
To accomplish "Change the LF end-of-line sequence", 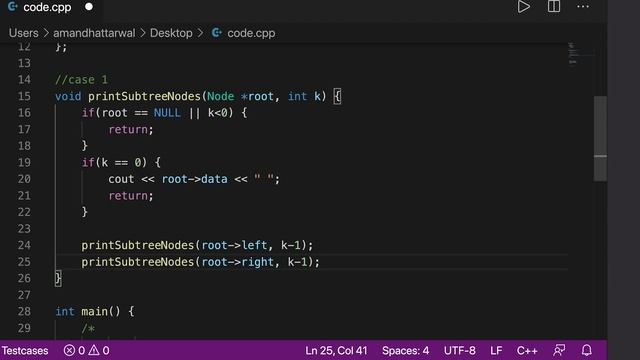I will click(496, 351).
